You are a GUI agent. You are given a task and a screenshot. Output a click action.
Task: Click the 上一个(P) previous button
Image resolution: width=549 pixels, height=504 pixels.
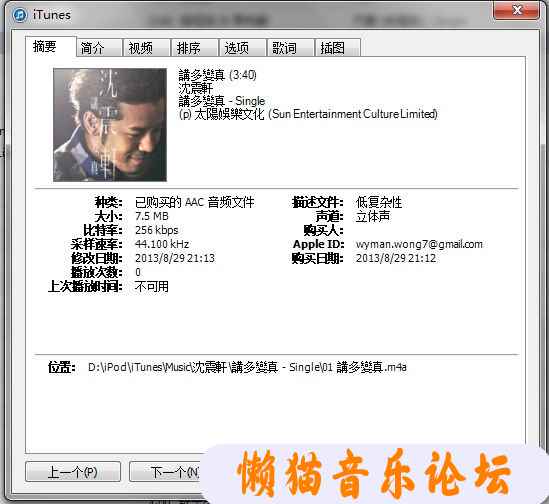73,471
